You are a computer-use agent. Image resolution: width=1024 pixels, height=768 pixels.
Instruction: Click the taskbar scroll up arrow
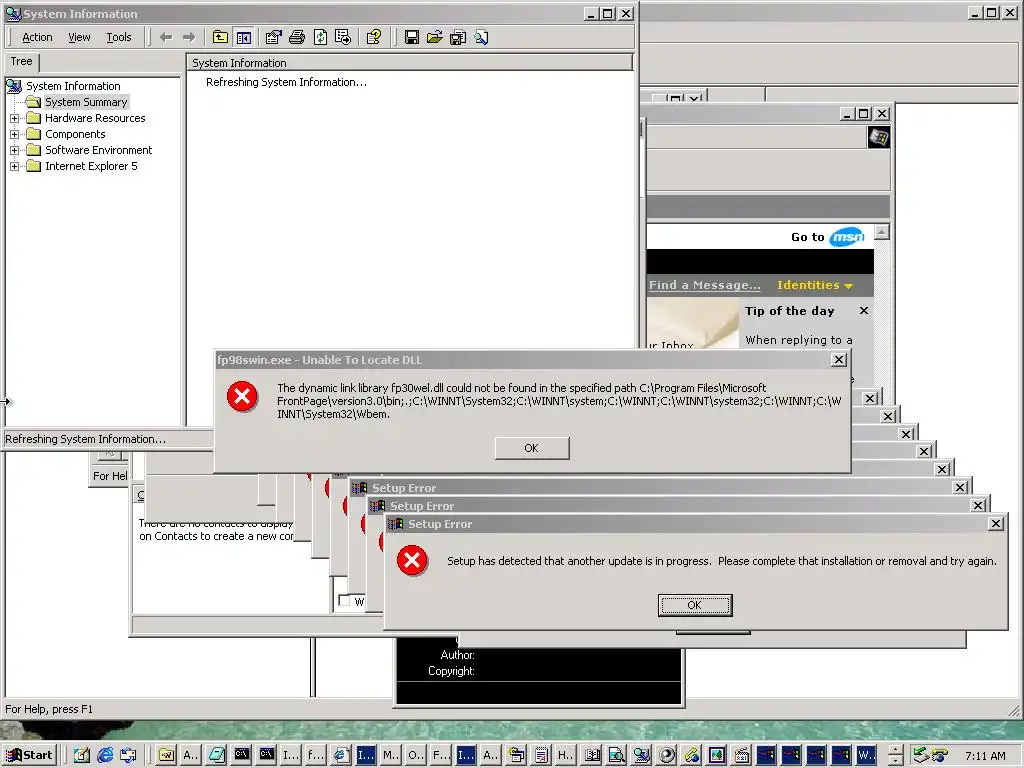coord(895,749)
